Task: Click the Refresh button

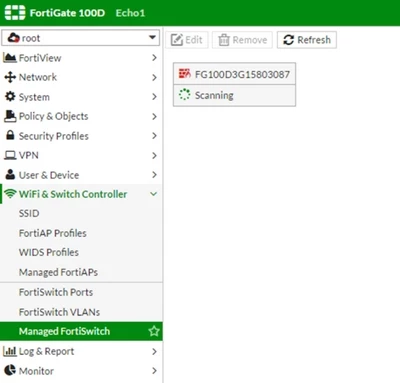Action: [x=307, y=40]
